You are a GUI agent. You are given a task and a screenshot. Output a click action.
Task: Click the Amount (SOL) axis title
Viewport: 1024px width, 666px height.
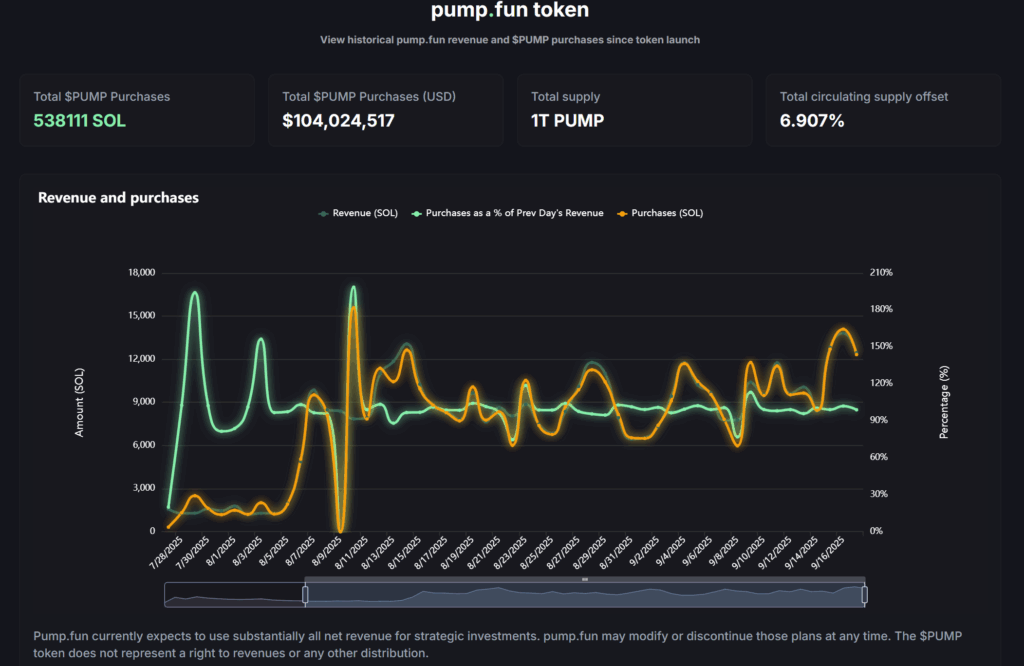pos(79,402)
